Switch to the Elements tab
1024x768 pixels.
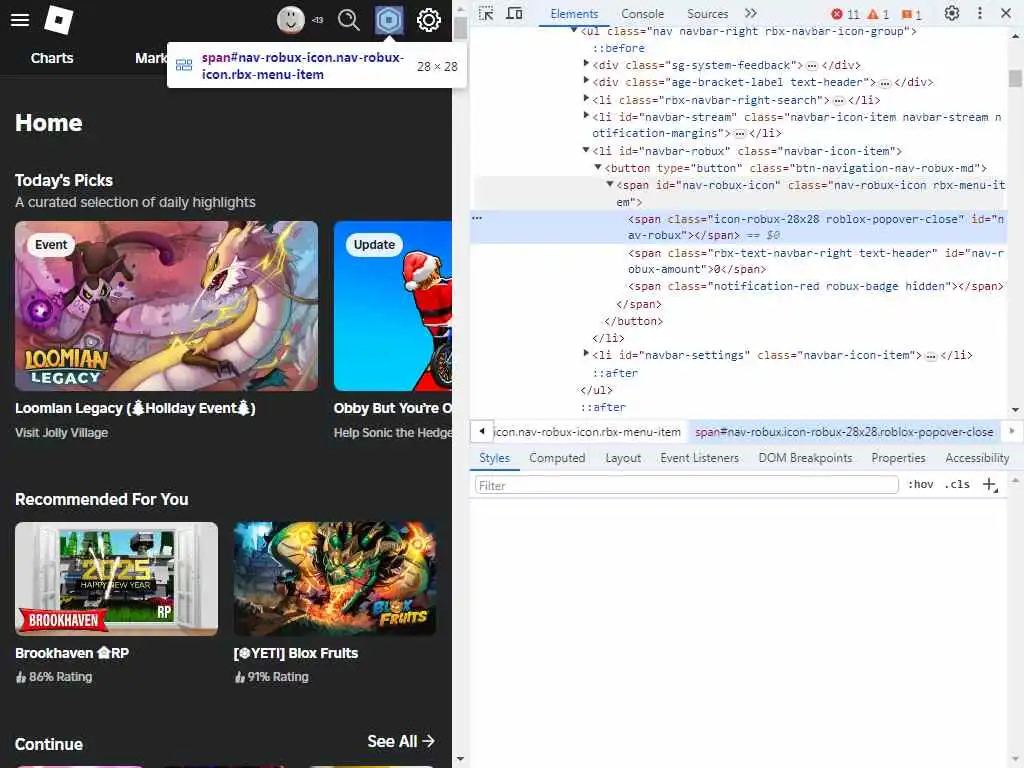click(x=574, y=14)
